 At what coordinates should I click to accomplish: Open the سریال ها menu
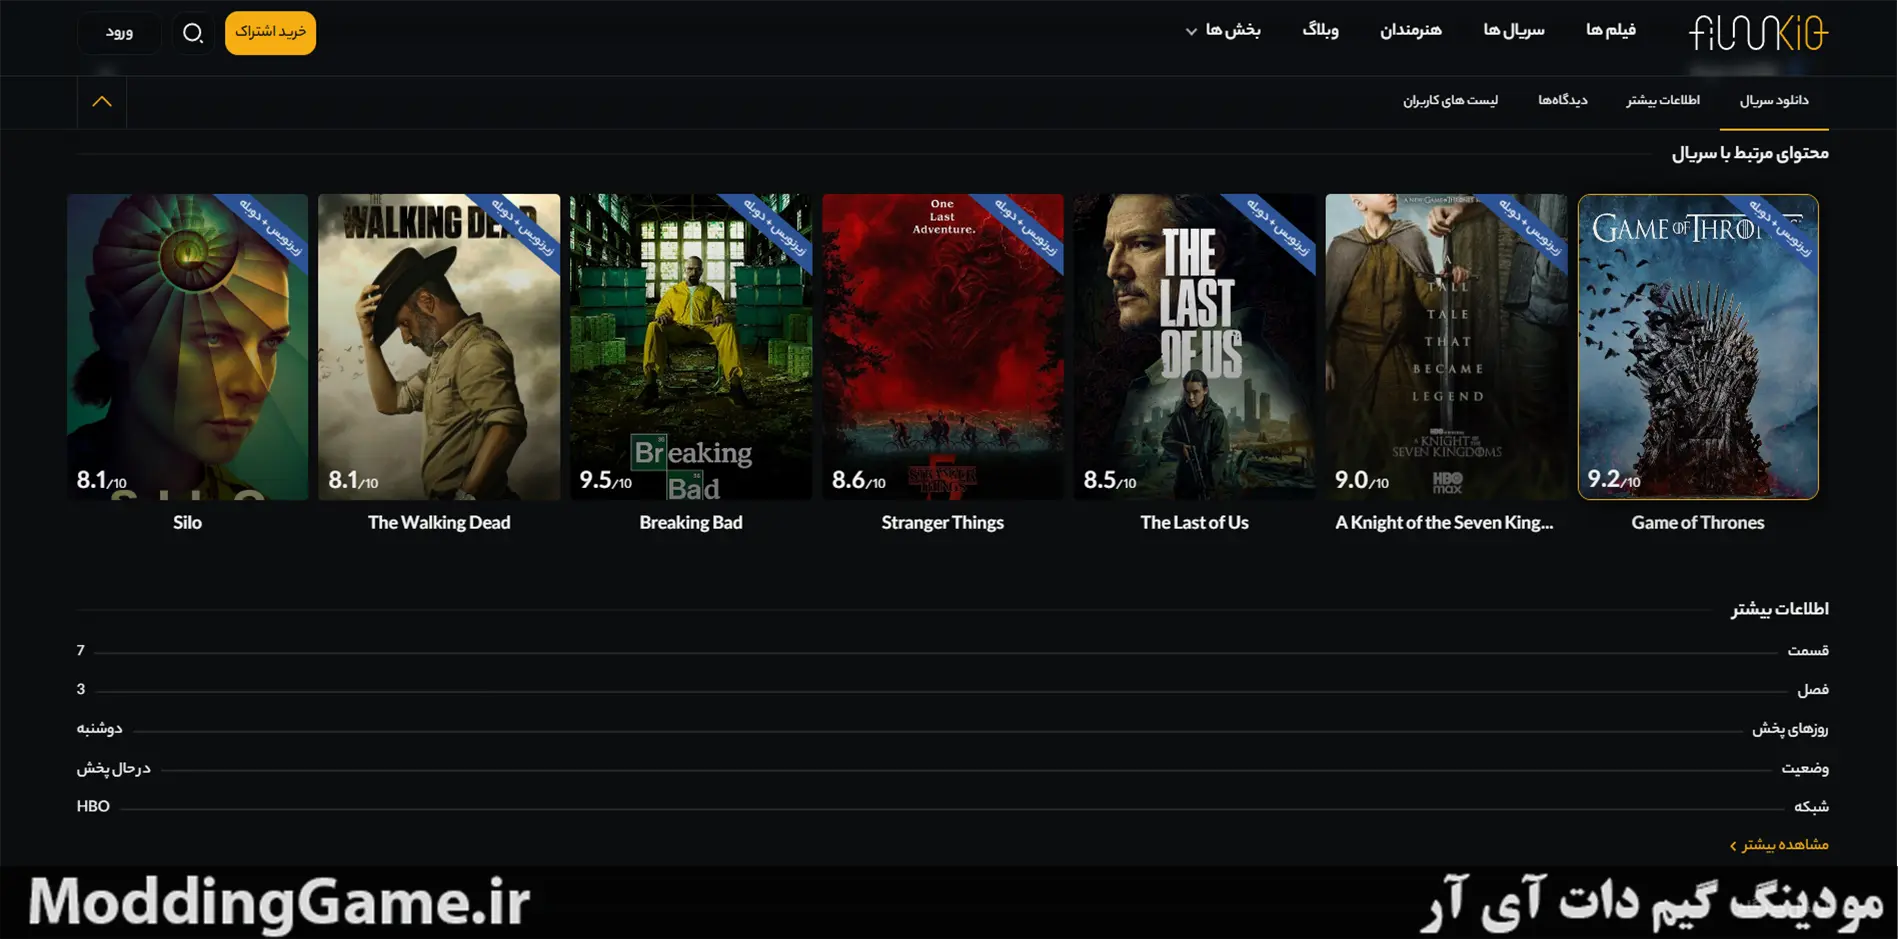(x=1514, y=31)
